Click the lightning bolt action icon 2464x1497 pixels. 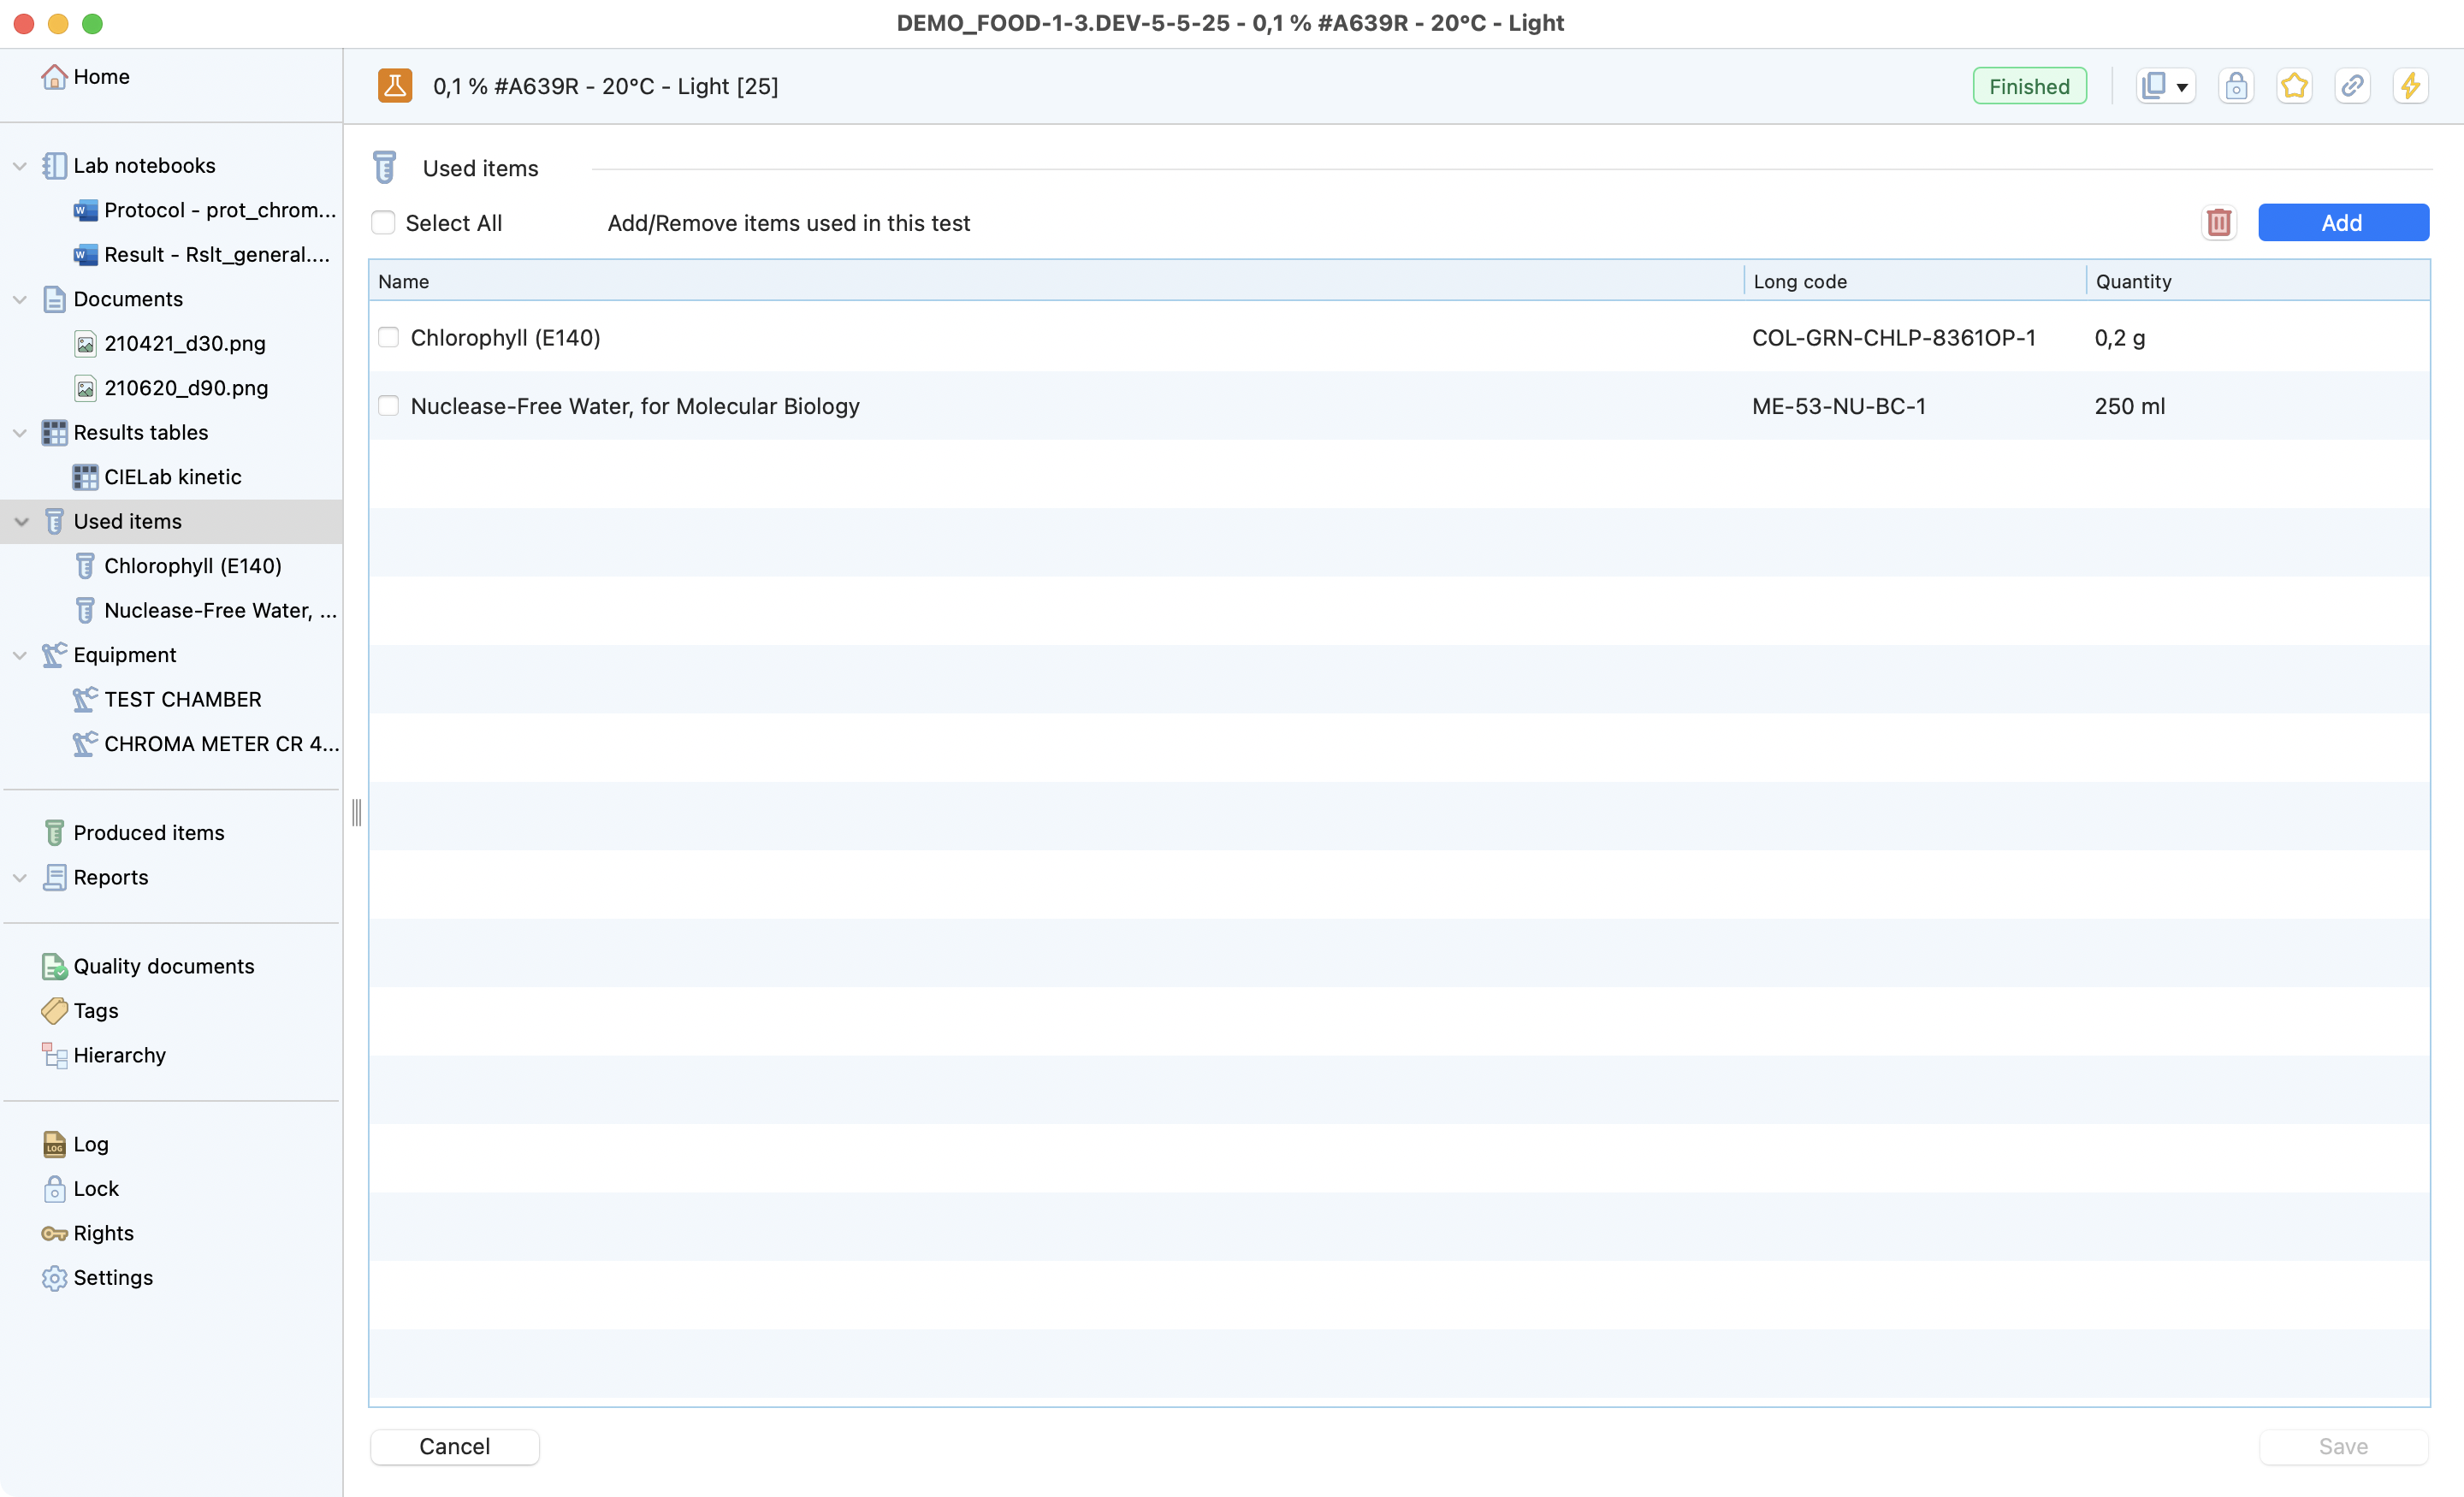tap(2410, 86)
